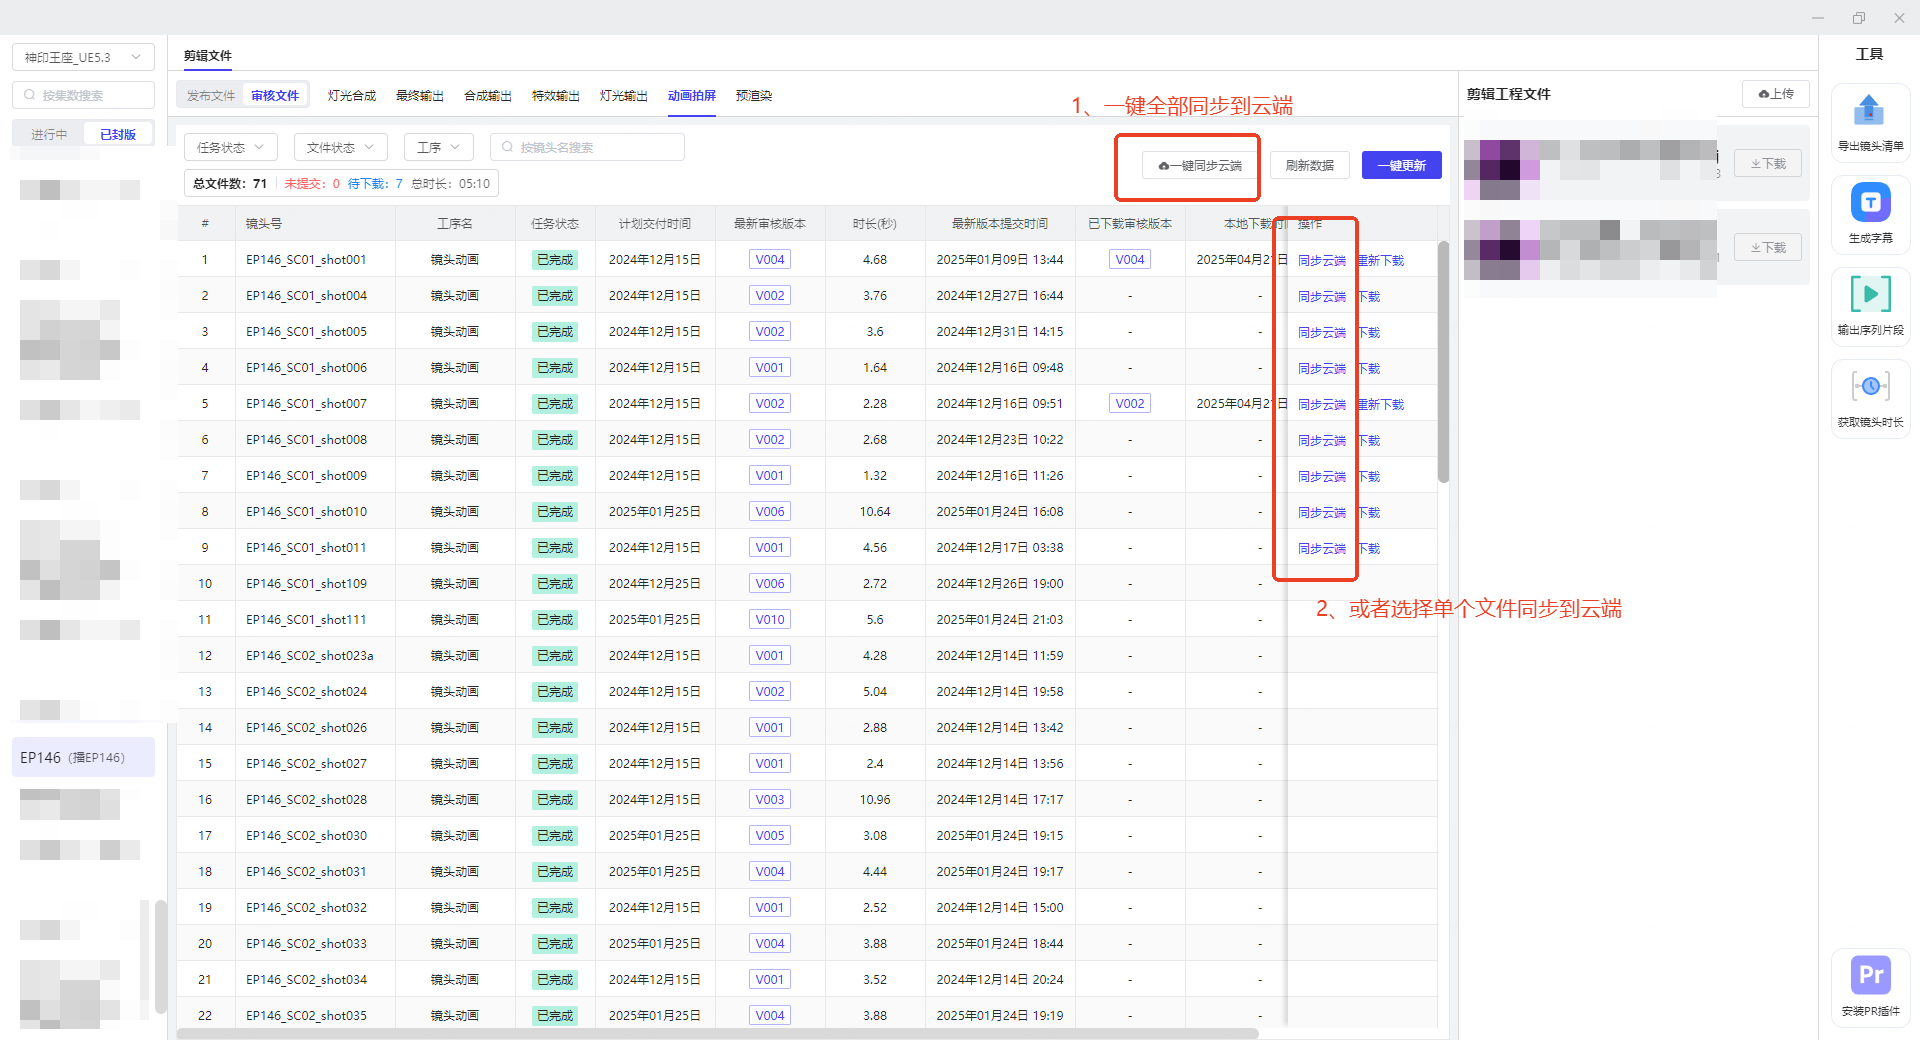Viewport: 1920px width, 1040px height.
Task: Click 下载 link in shot005 row
Action: (x=1369, y=332)
